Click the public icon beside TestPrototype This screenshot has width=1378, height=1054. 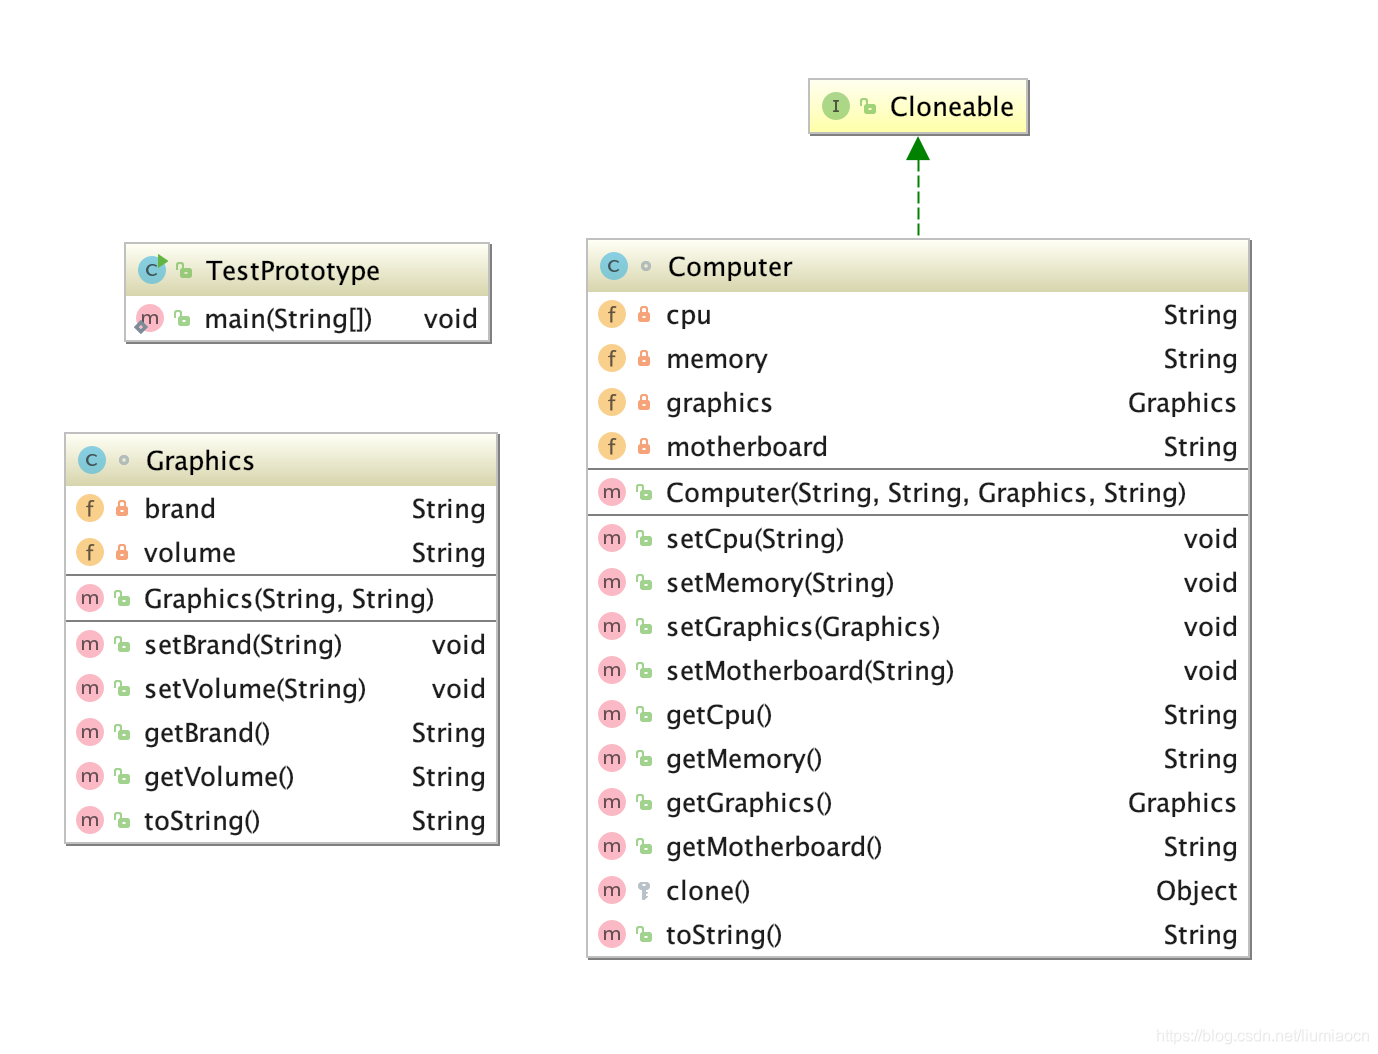[184, 270]
